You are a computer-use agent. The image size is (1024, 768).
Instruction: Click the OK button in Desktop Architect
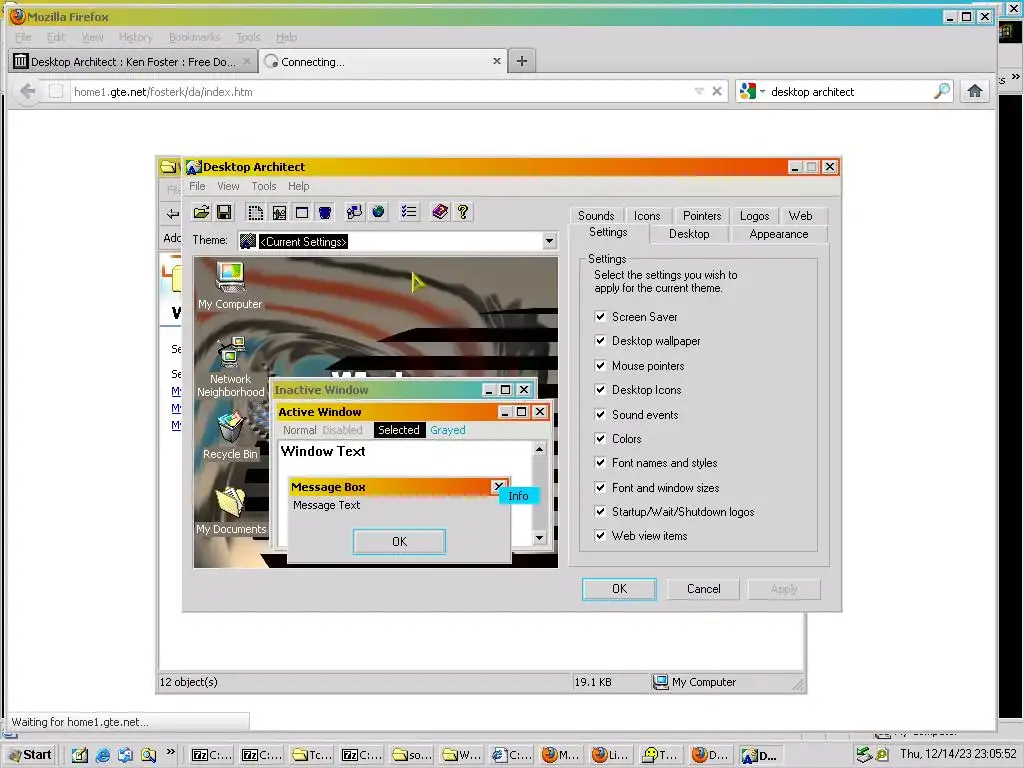tap(619, 589)
